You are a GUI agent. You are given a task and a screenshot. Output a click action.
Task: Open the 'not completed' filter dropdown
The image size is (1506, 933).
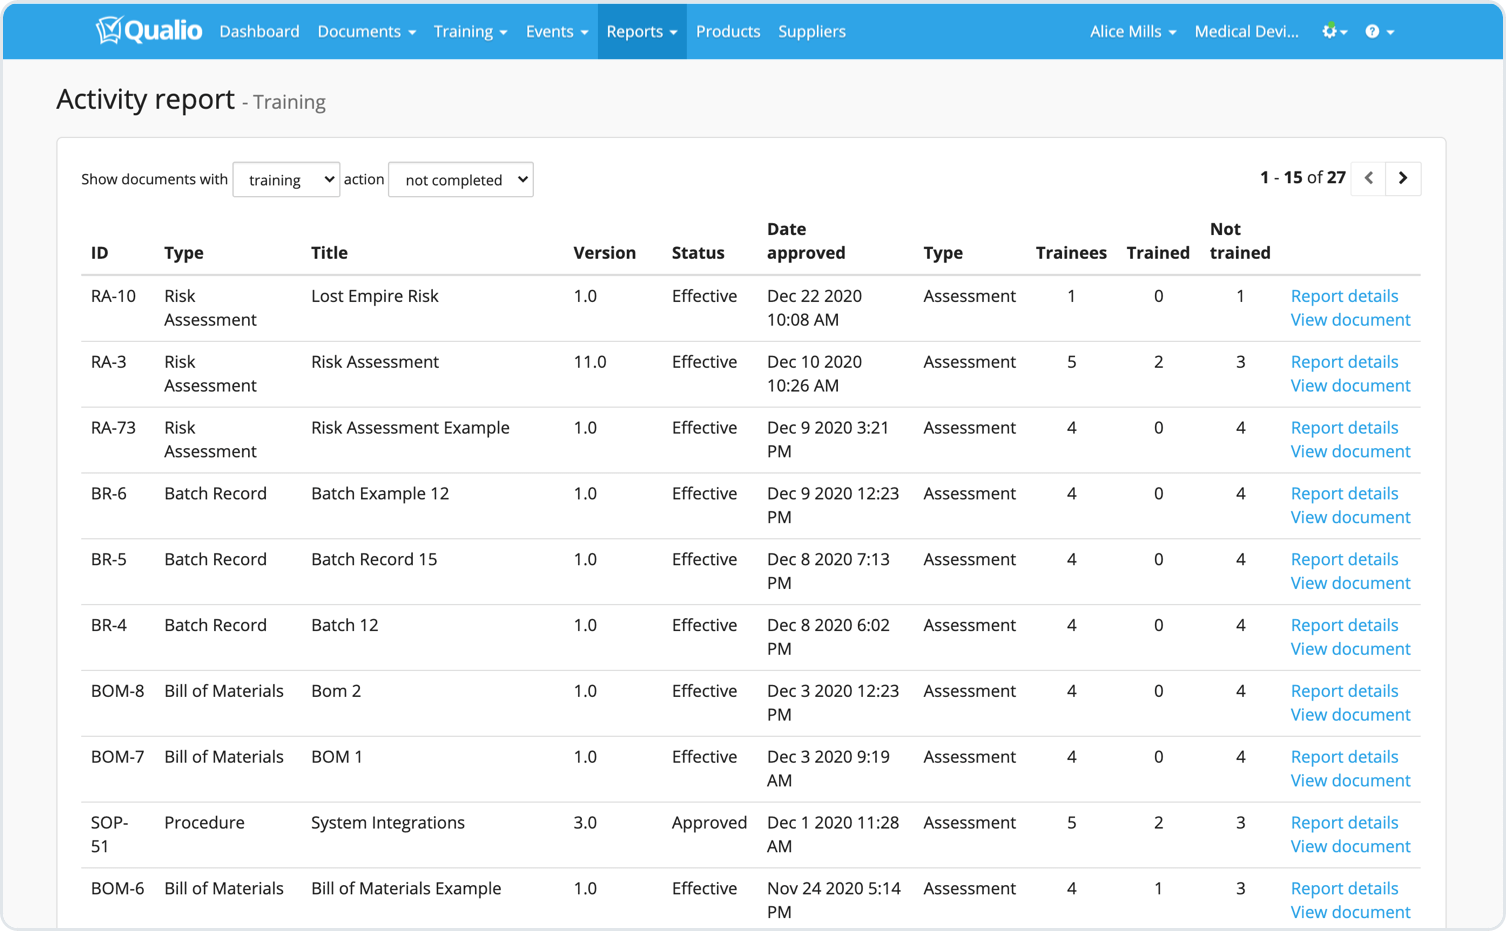pos(460,179)
